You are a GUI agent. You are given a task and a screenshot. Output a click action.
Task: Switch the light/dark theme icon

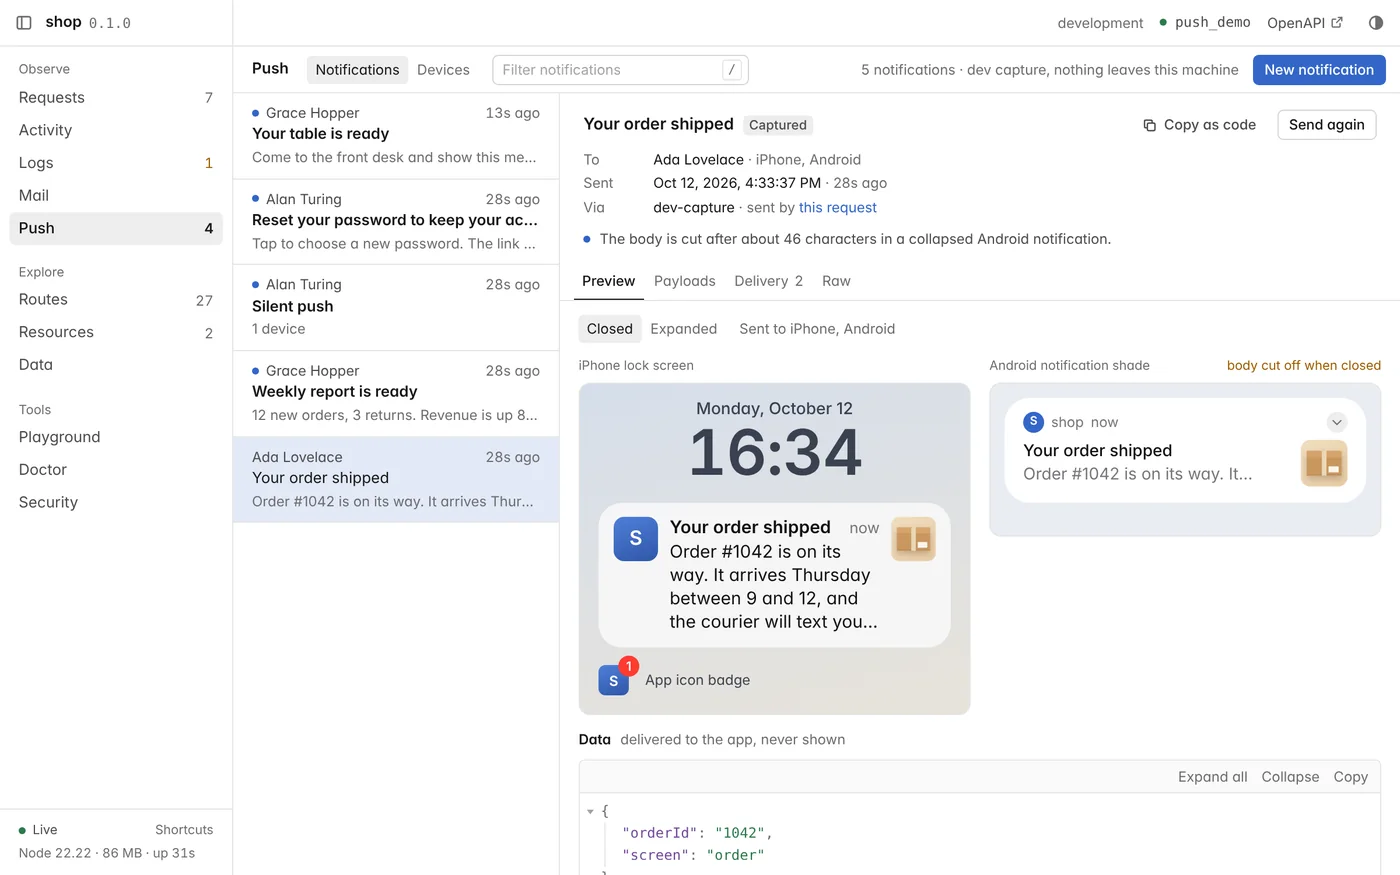1376,23
